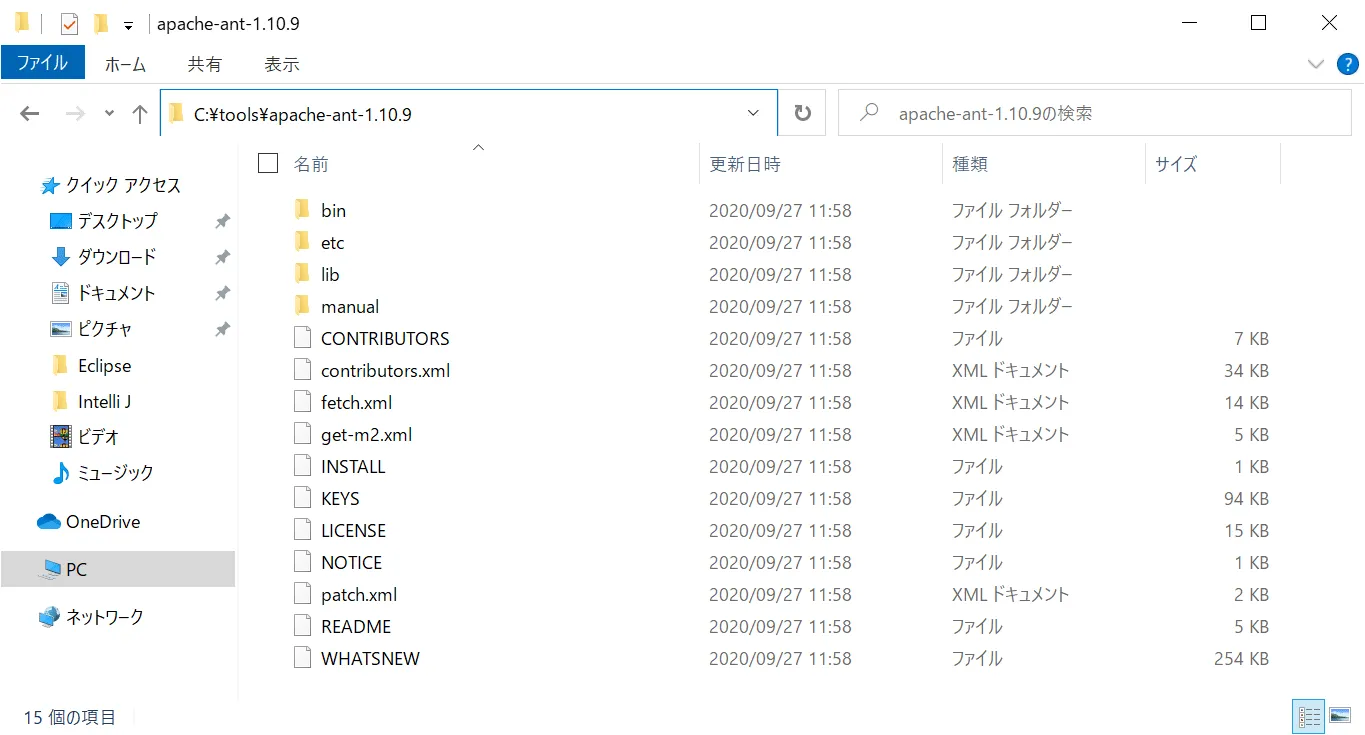Open the bin folder icon
Image resolution: width=1365 pixels, height=735 pixels.
pos(303,210)
